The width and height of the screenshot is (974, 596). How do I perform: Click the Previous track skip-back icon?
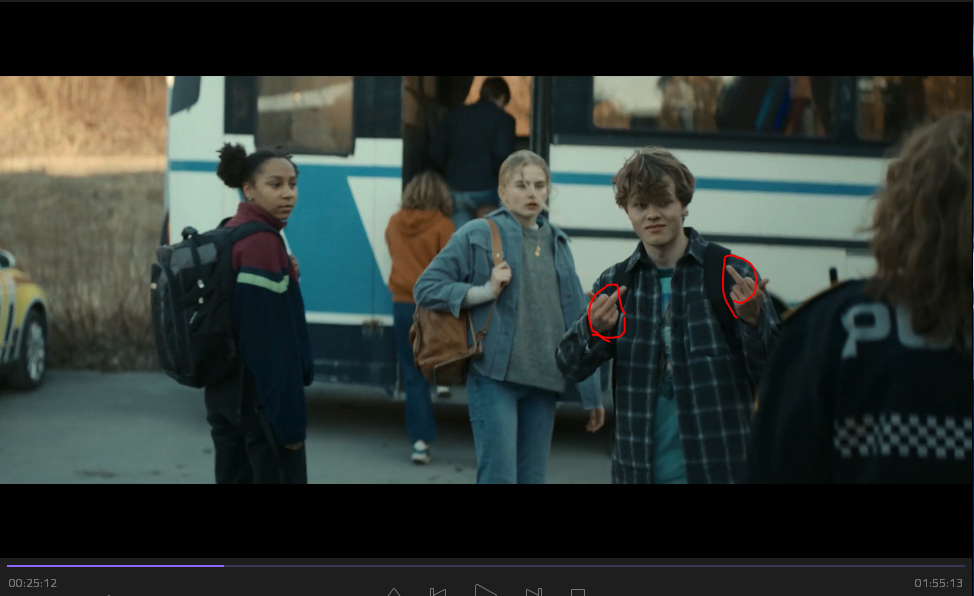coord(437,591)
